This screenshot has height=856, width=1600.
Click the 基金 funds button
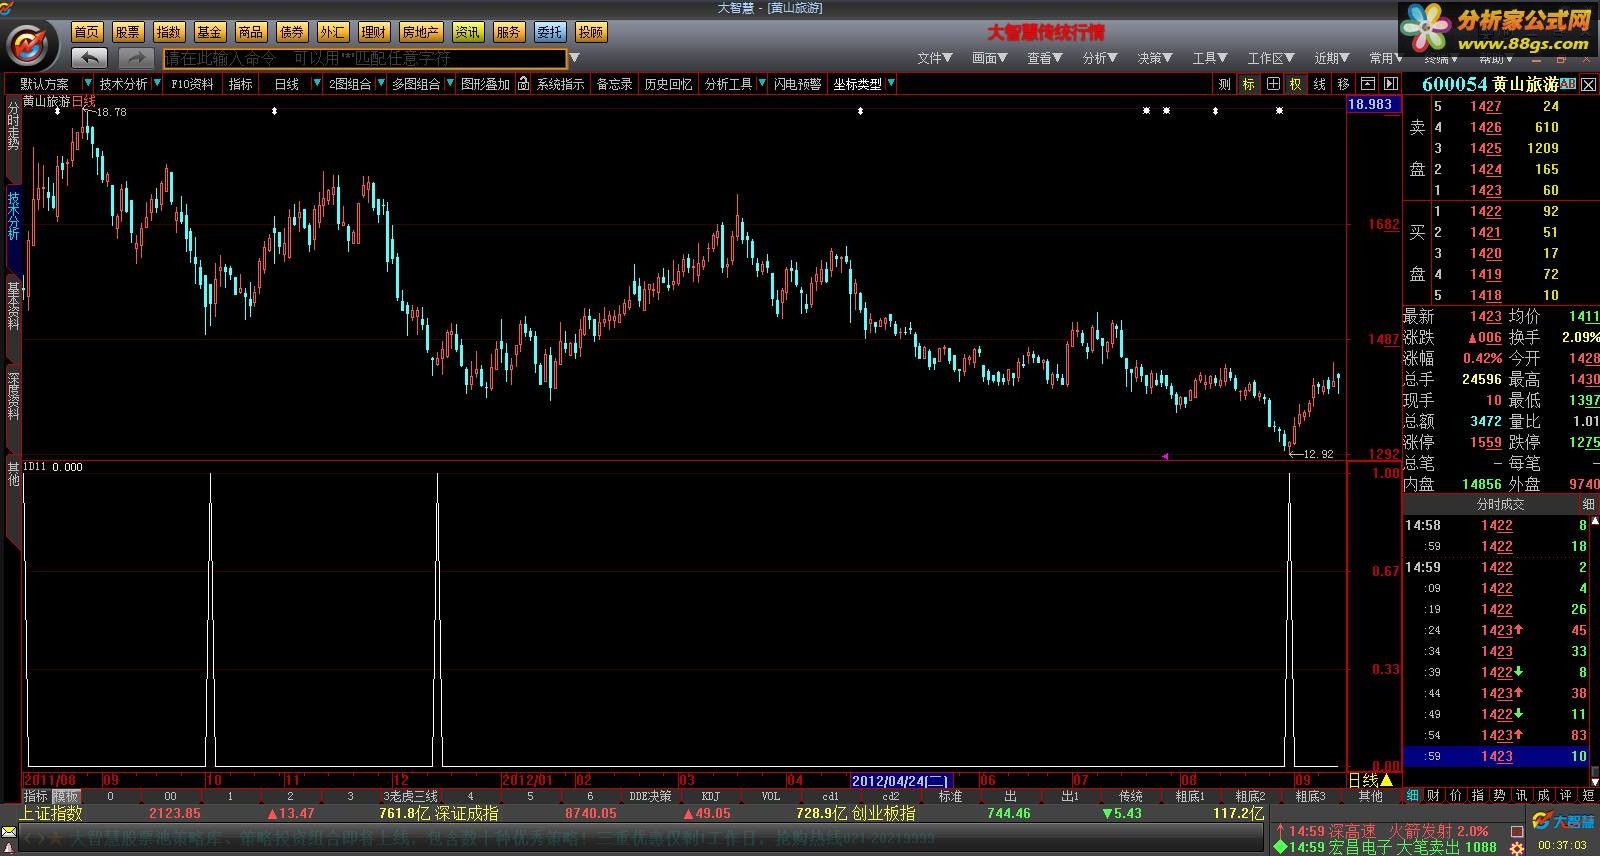[x=210, y=32]
